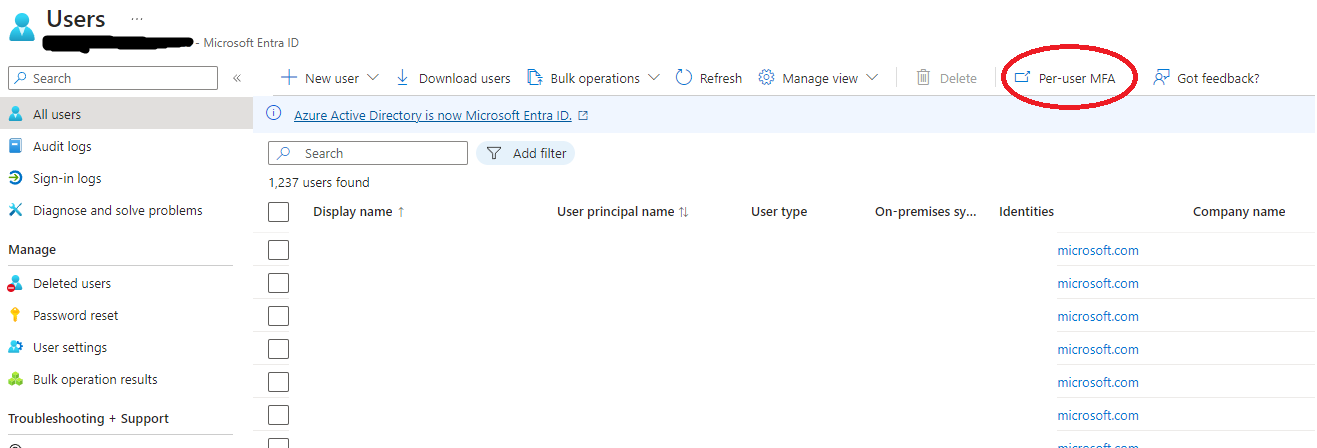1317x448 pixels.
Task: Click the User type column header
Action: coord(779,212)
